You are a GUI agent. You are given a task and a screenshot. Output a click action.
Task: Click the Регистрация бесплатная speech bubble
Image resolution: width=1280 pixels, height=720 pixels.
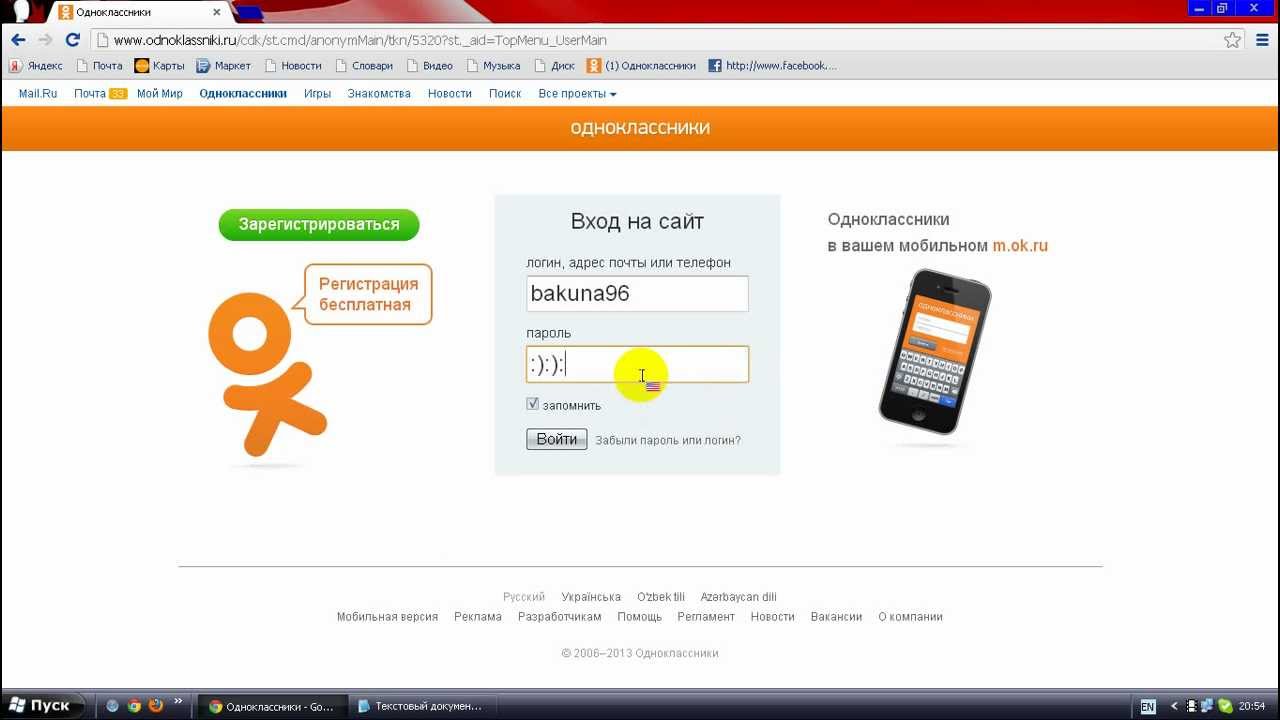tap(368, 294)
